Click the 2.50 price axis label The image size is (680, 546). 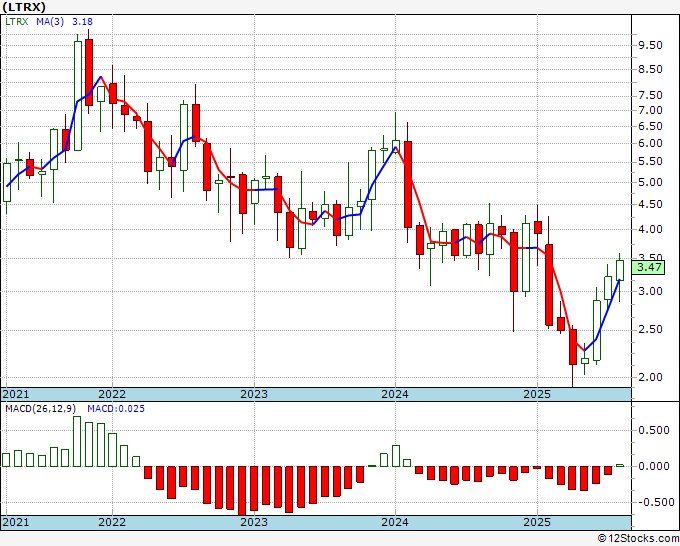click(651, 329)
